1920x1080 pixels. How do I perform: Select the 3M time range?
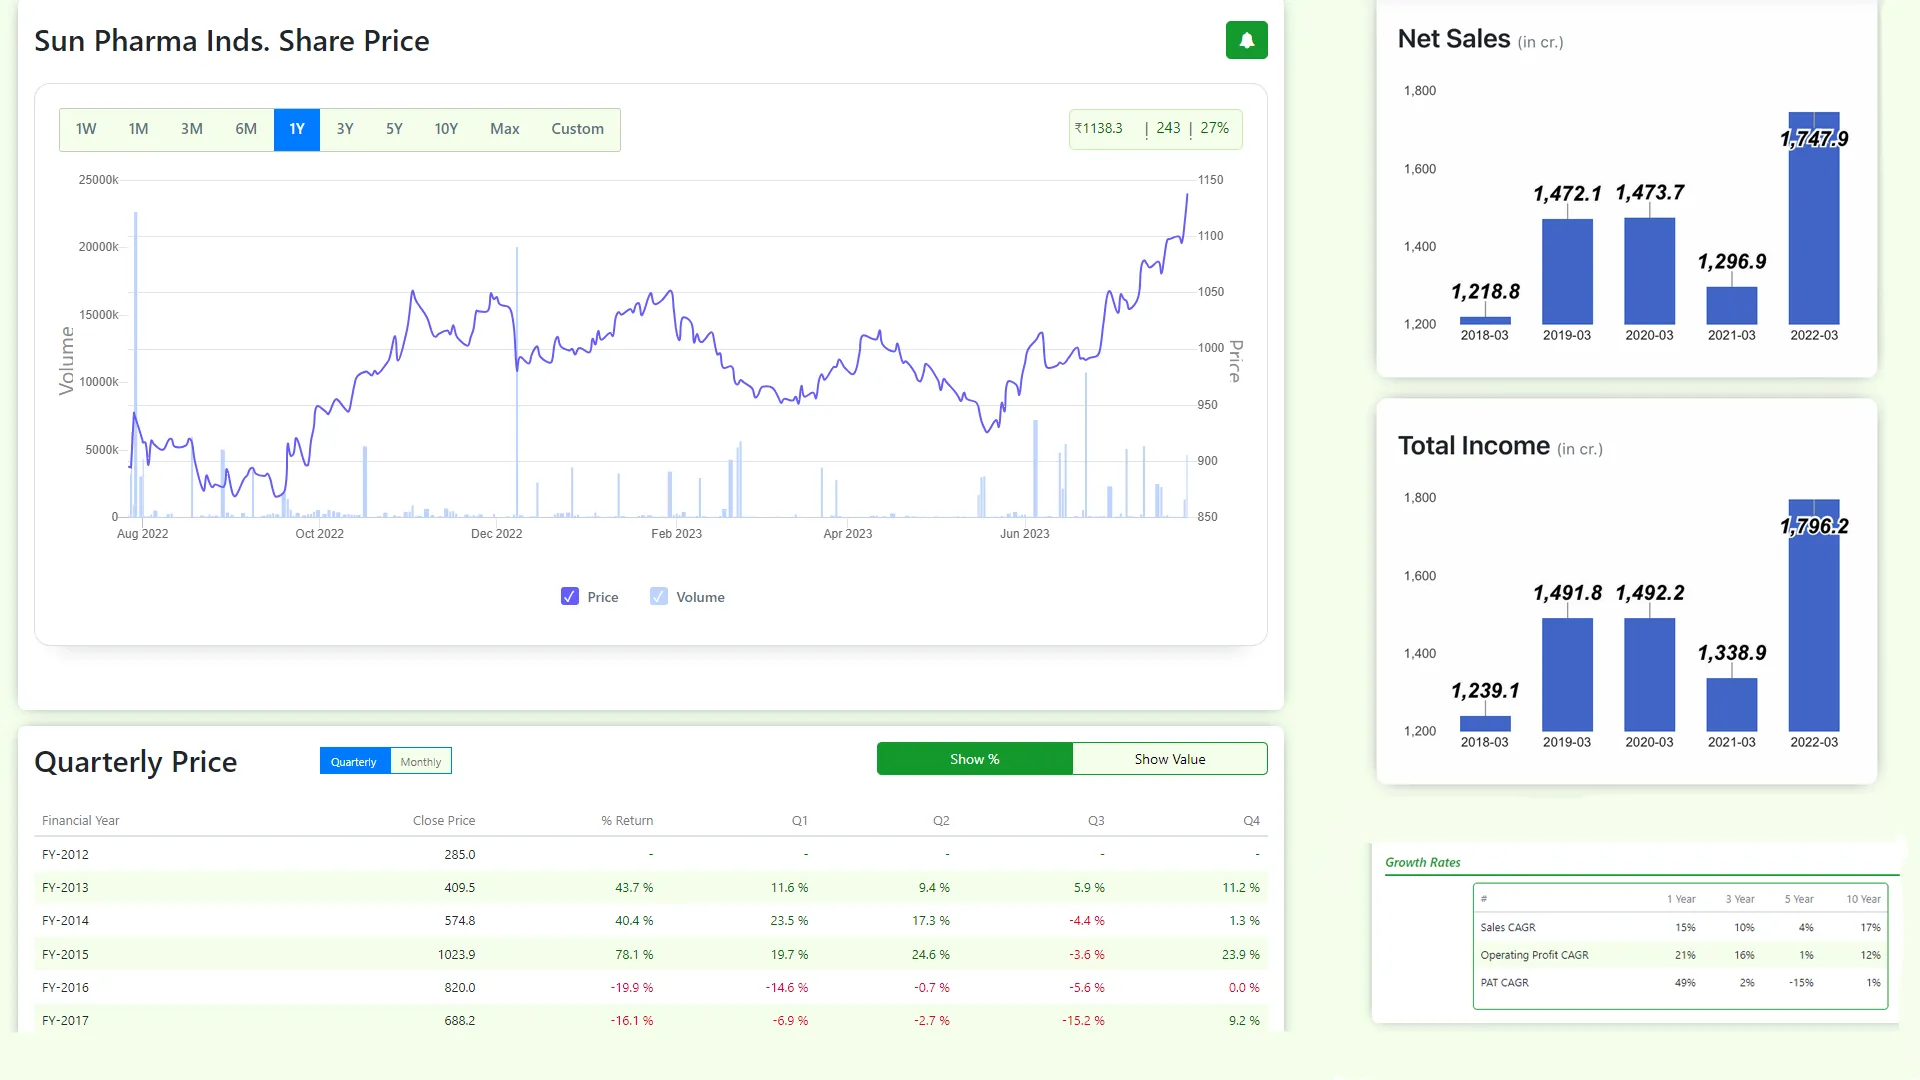coord(192,129)
